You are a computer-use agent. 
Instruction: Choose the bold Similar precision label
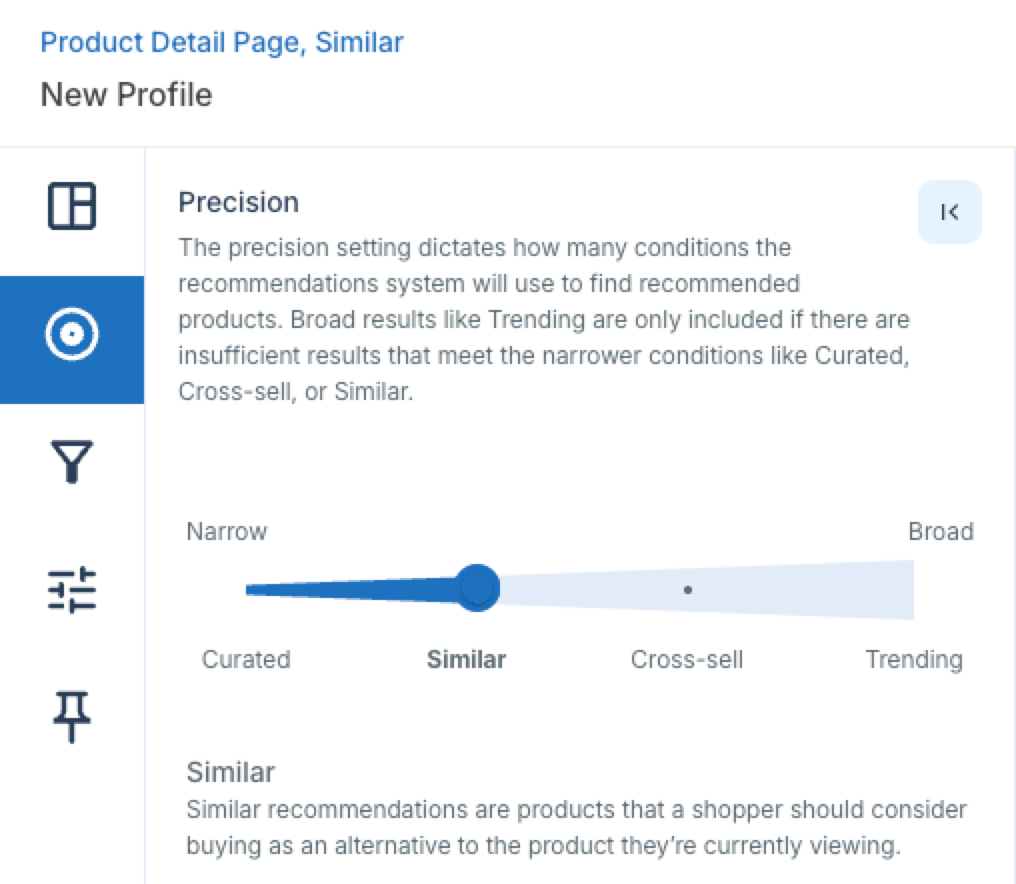point(467,659)
